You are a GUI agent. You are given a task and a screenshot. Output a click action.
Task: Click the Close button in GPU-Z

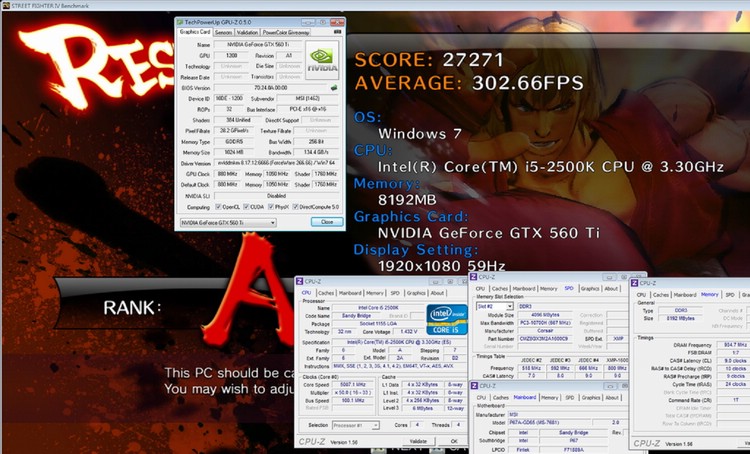(x=327, y=222)
